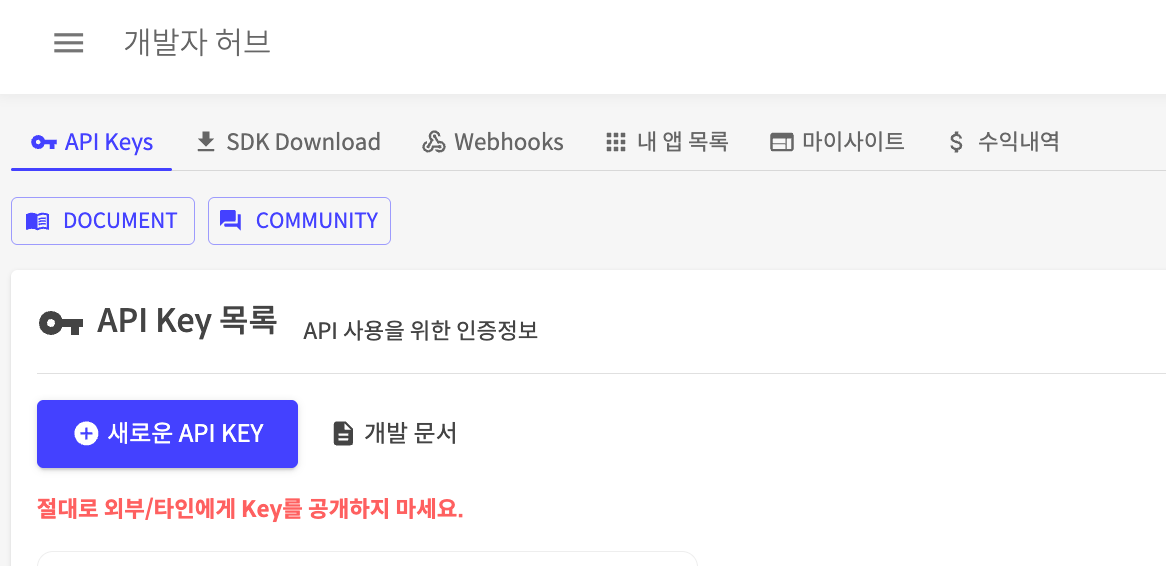Screen dimensions: 1166x566
Task: Click the book icon in DOCUMENT button
Action: [38, 221]
